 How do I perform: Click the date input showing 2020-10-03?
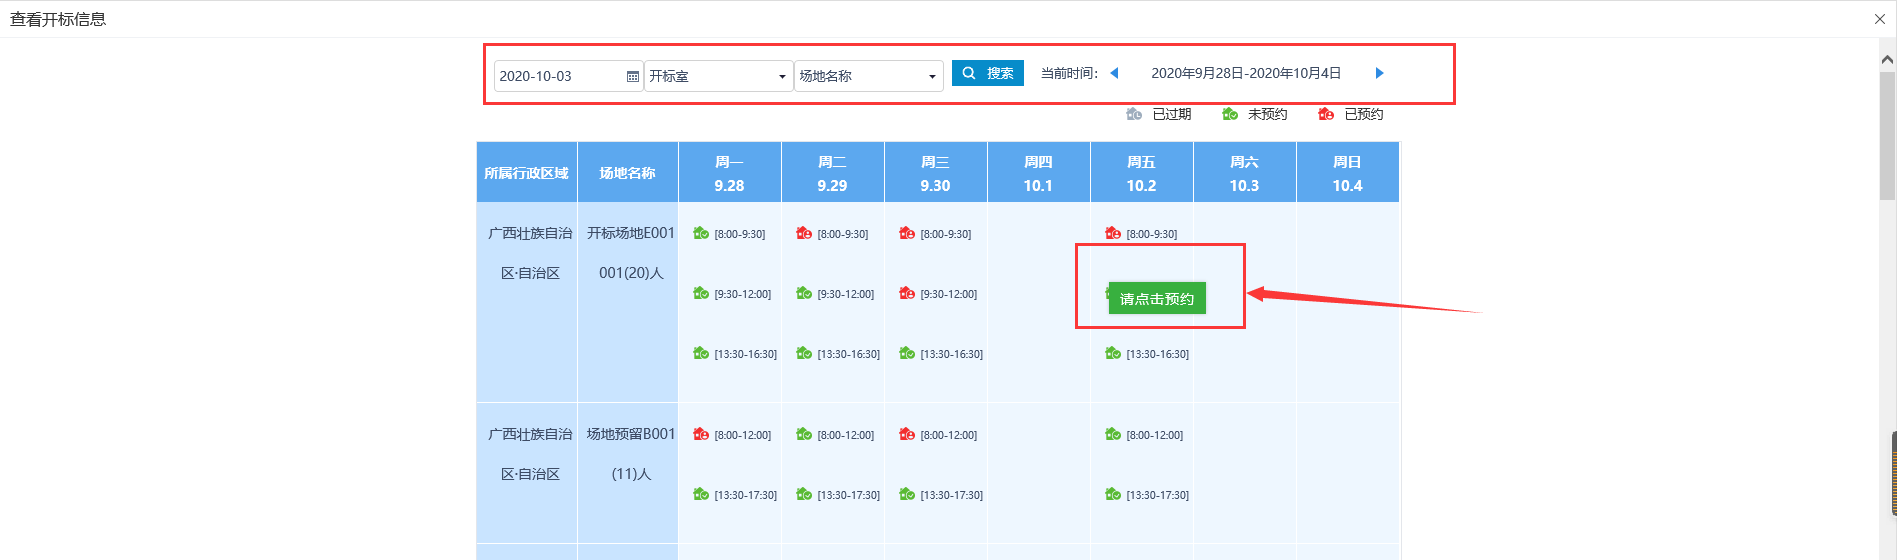point(558,77)
